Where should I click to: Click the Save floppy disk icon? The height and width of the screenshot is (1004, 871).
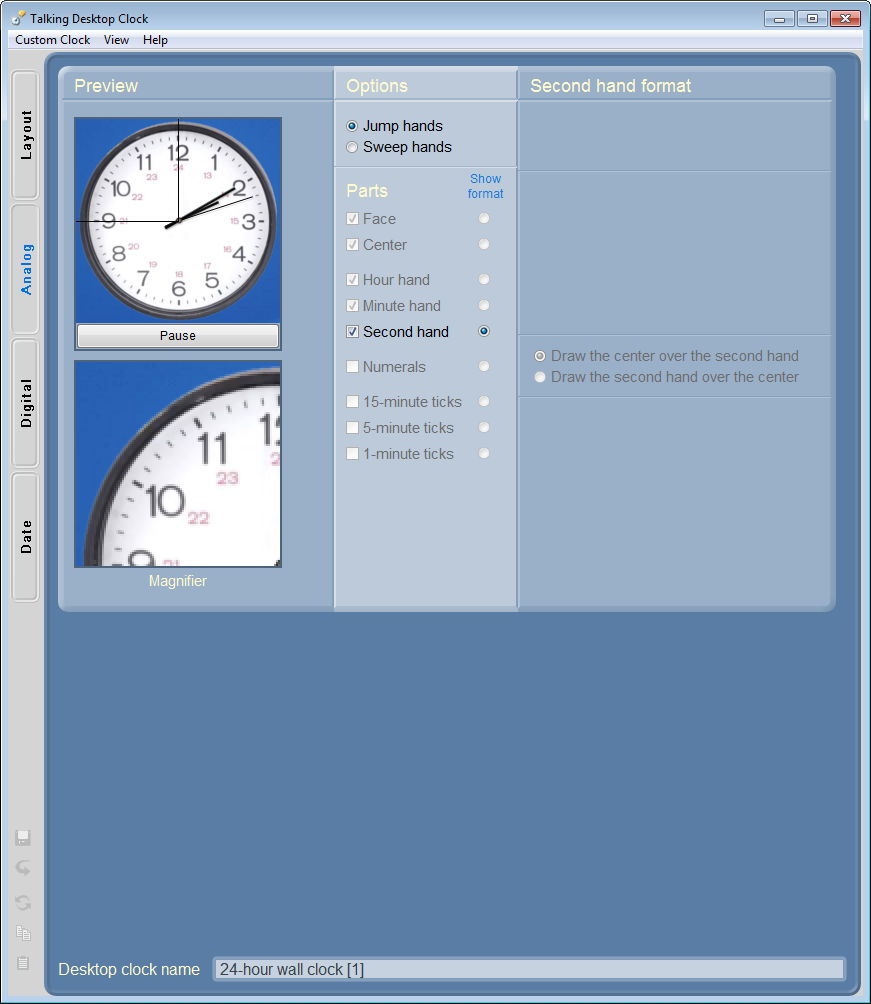click(x=23, y=838)
